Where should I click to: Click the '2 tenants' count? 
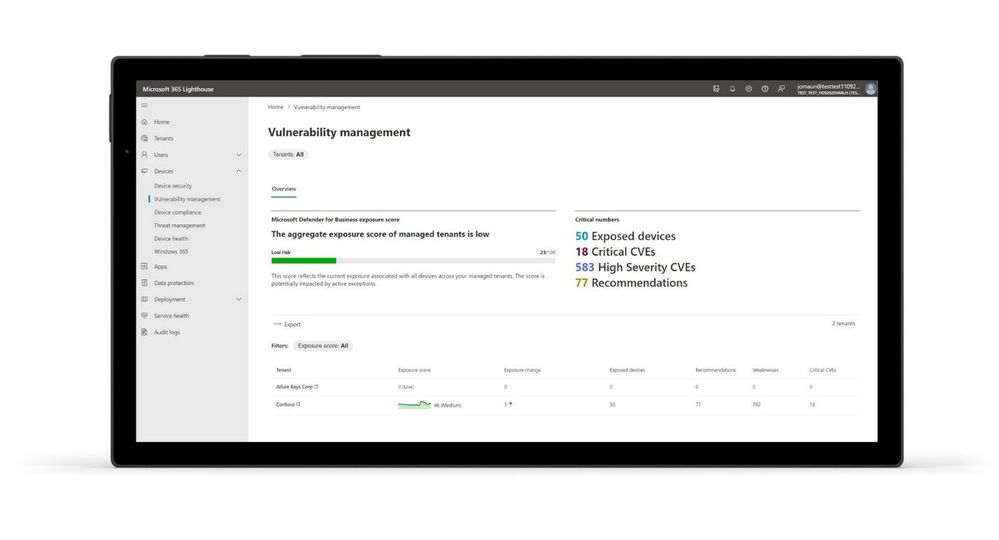pyautogui.click(x=843, y=323)
